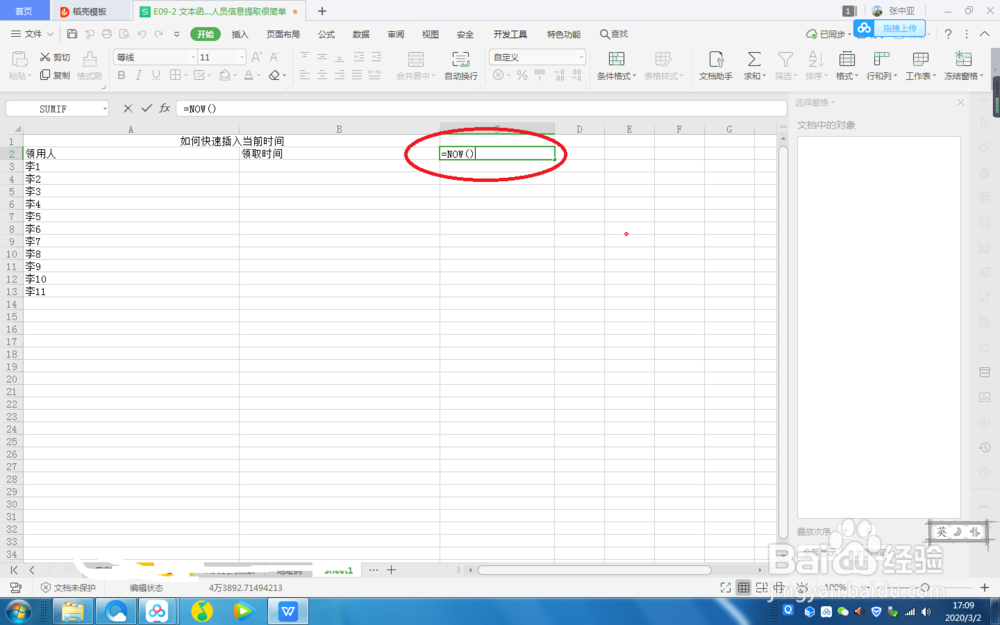Open Print Preview from quick access toolbar
Image resolution: width=1000 pixels, height=625 pixels.
tap(124, 34)
